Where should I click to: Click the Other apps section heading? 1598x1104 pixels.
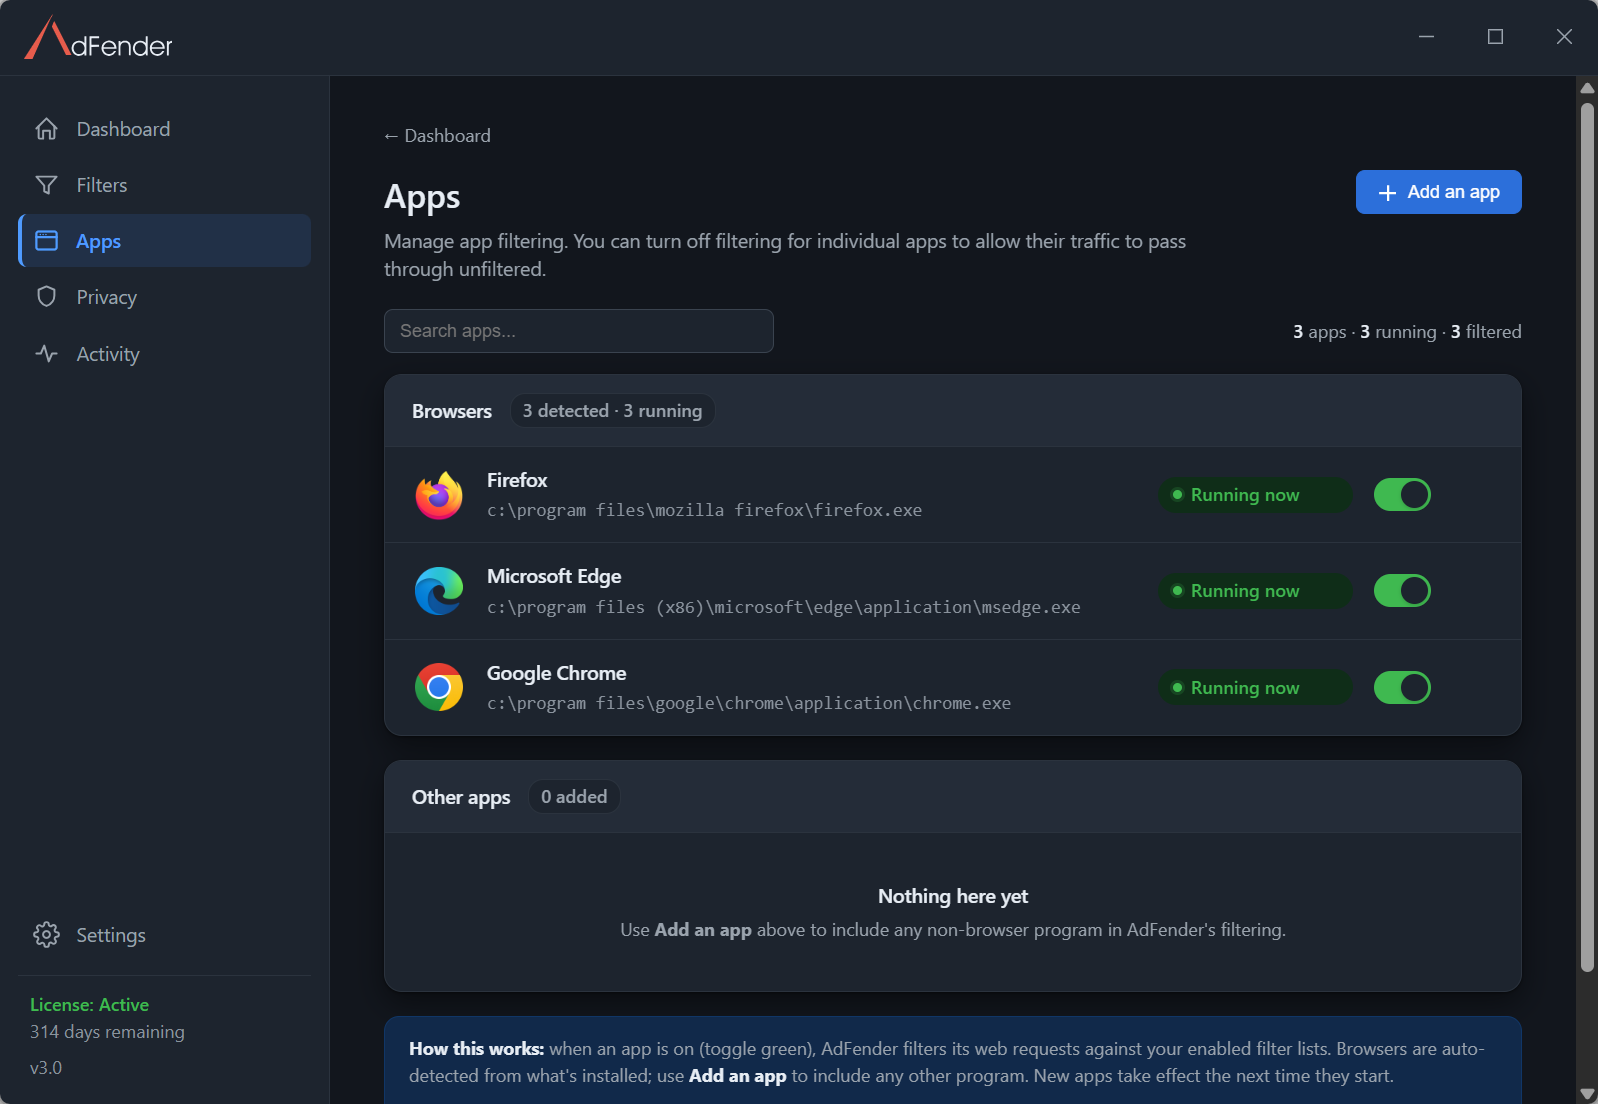pyautogui.click(x=461, y=797)
